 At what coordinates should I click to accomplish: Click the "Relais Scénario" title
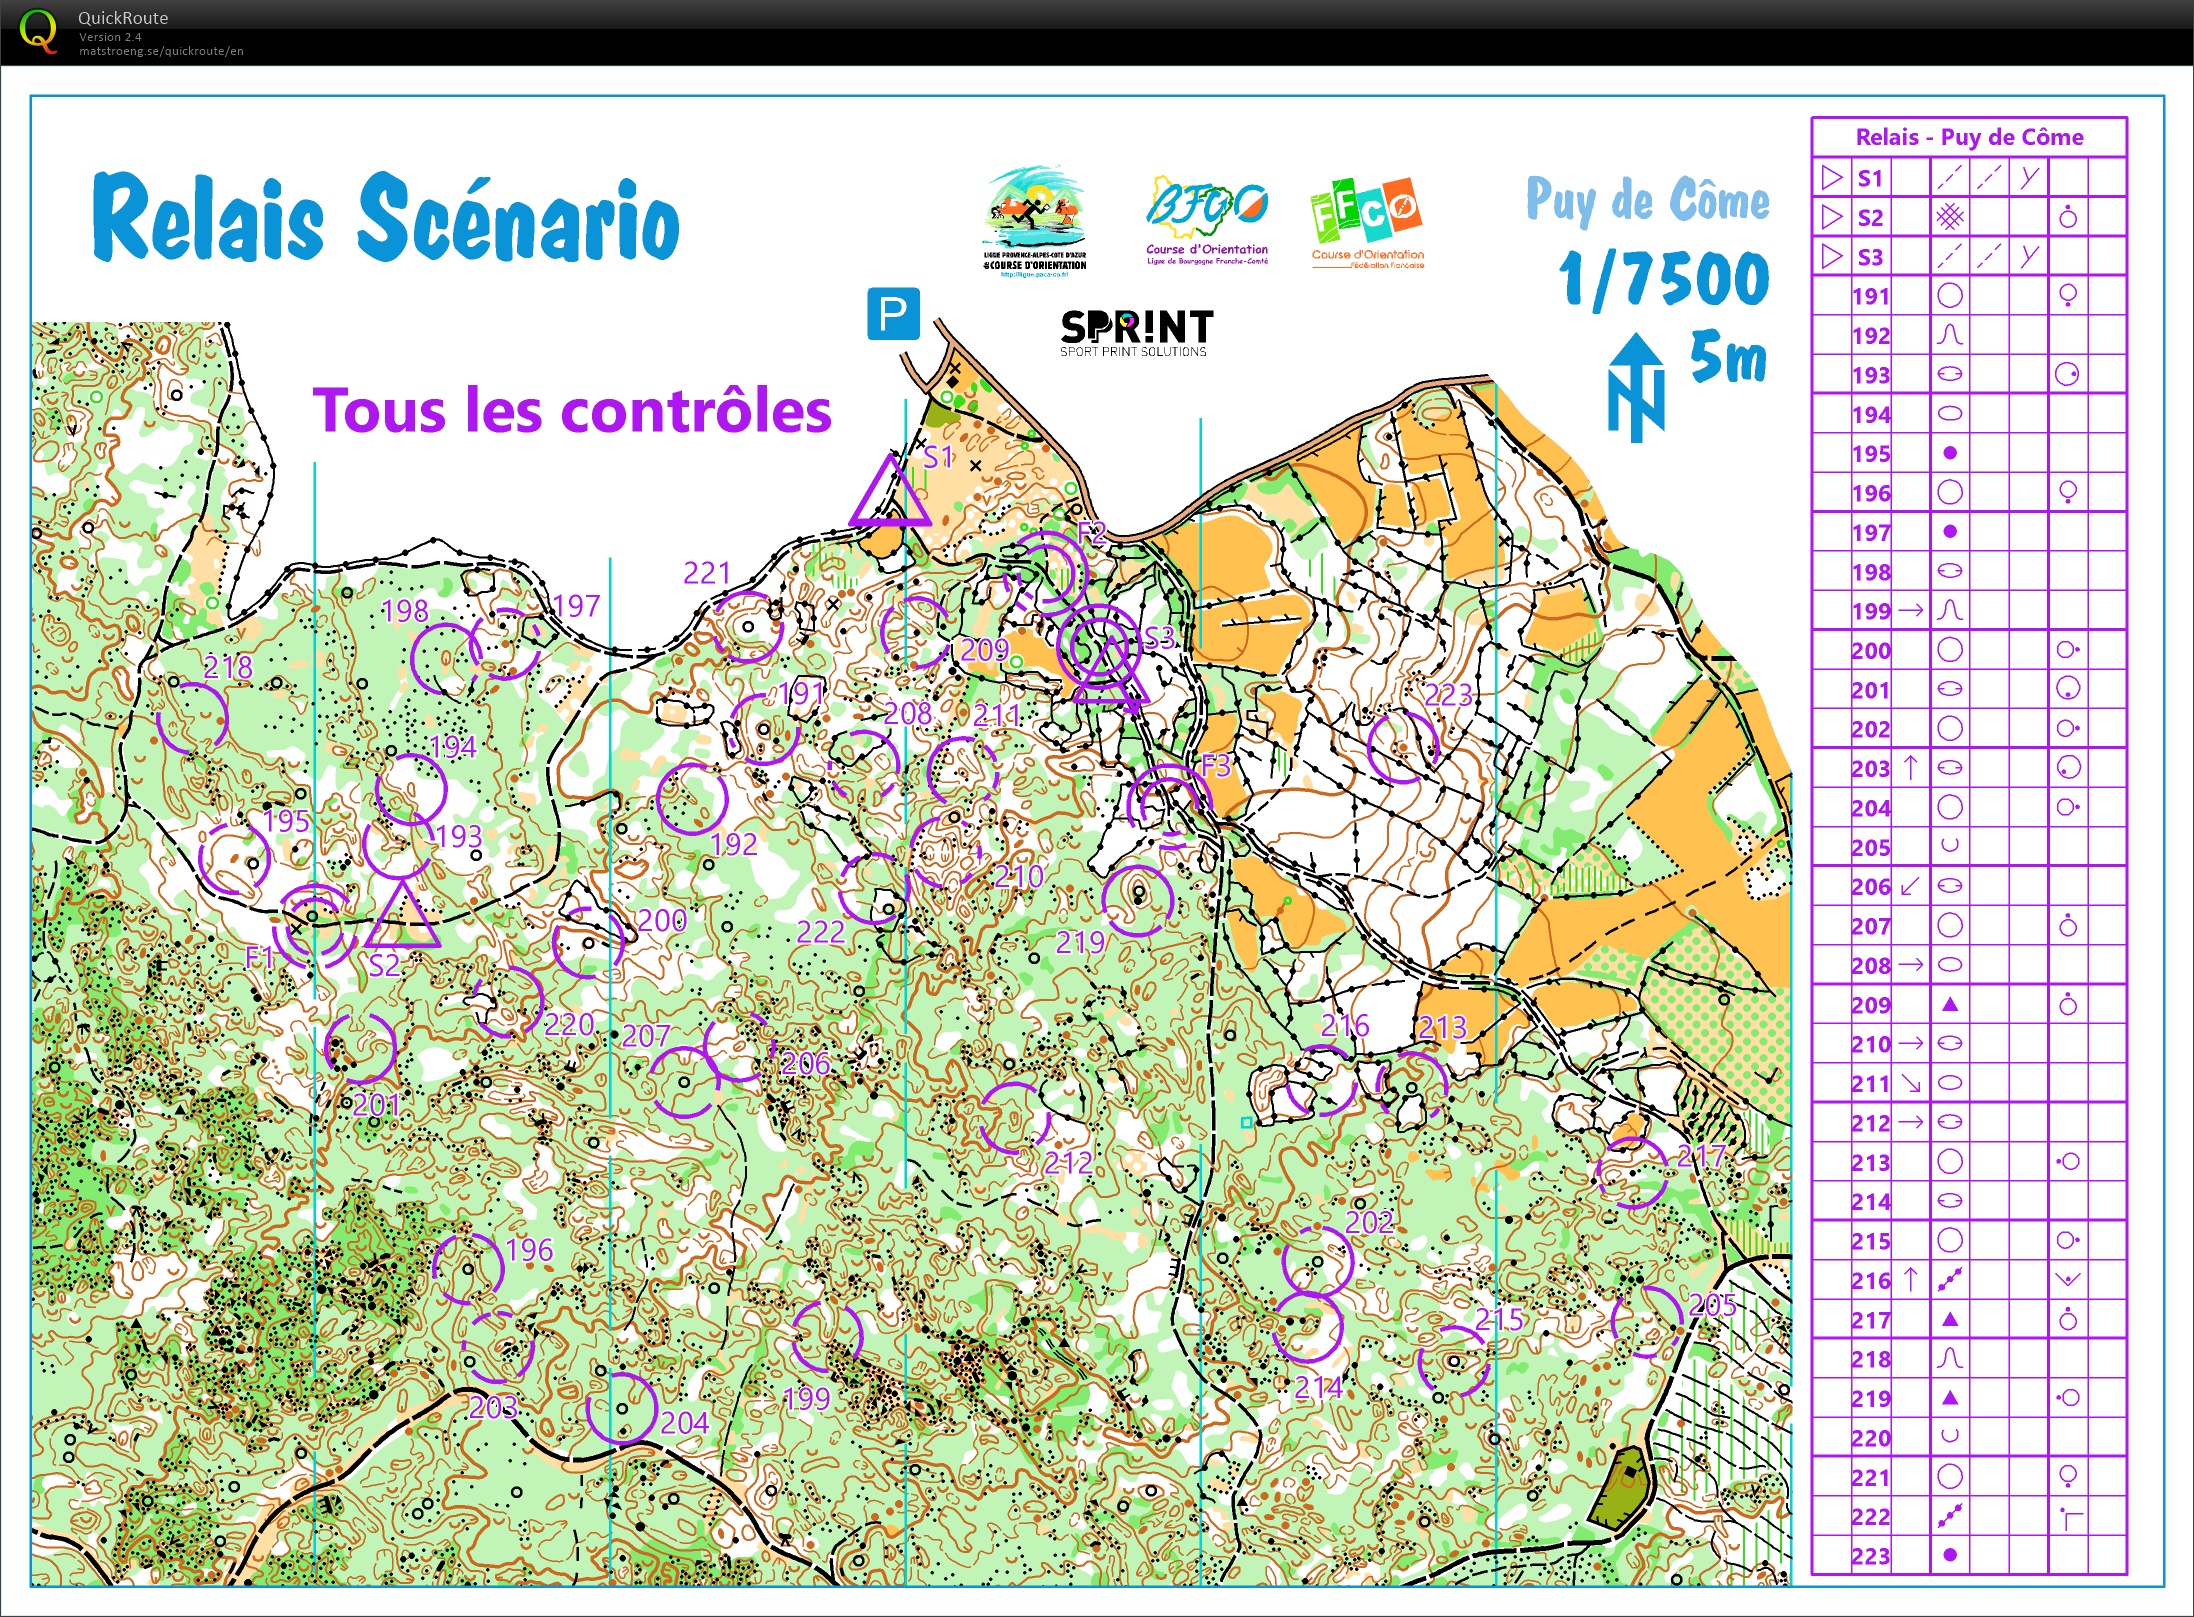[x=386, y=217]
